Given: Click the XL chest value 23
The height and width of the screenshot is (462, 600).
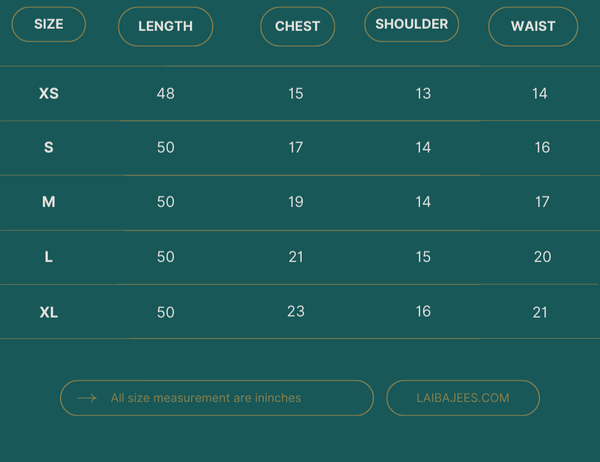Looking at the screenshot, I should coord(296,311).
